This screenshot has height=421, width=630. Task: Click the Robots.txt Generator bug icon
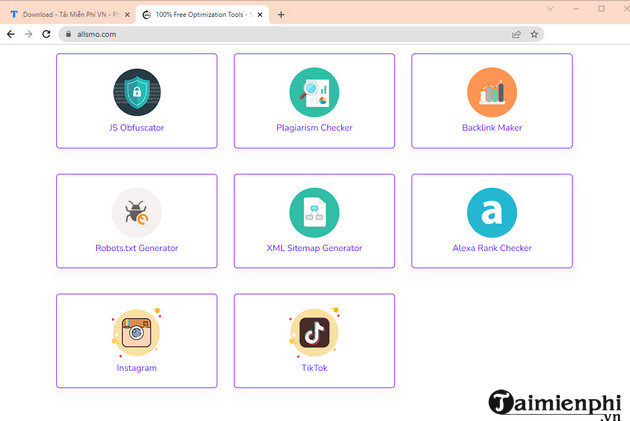(137, 212)
